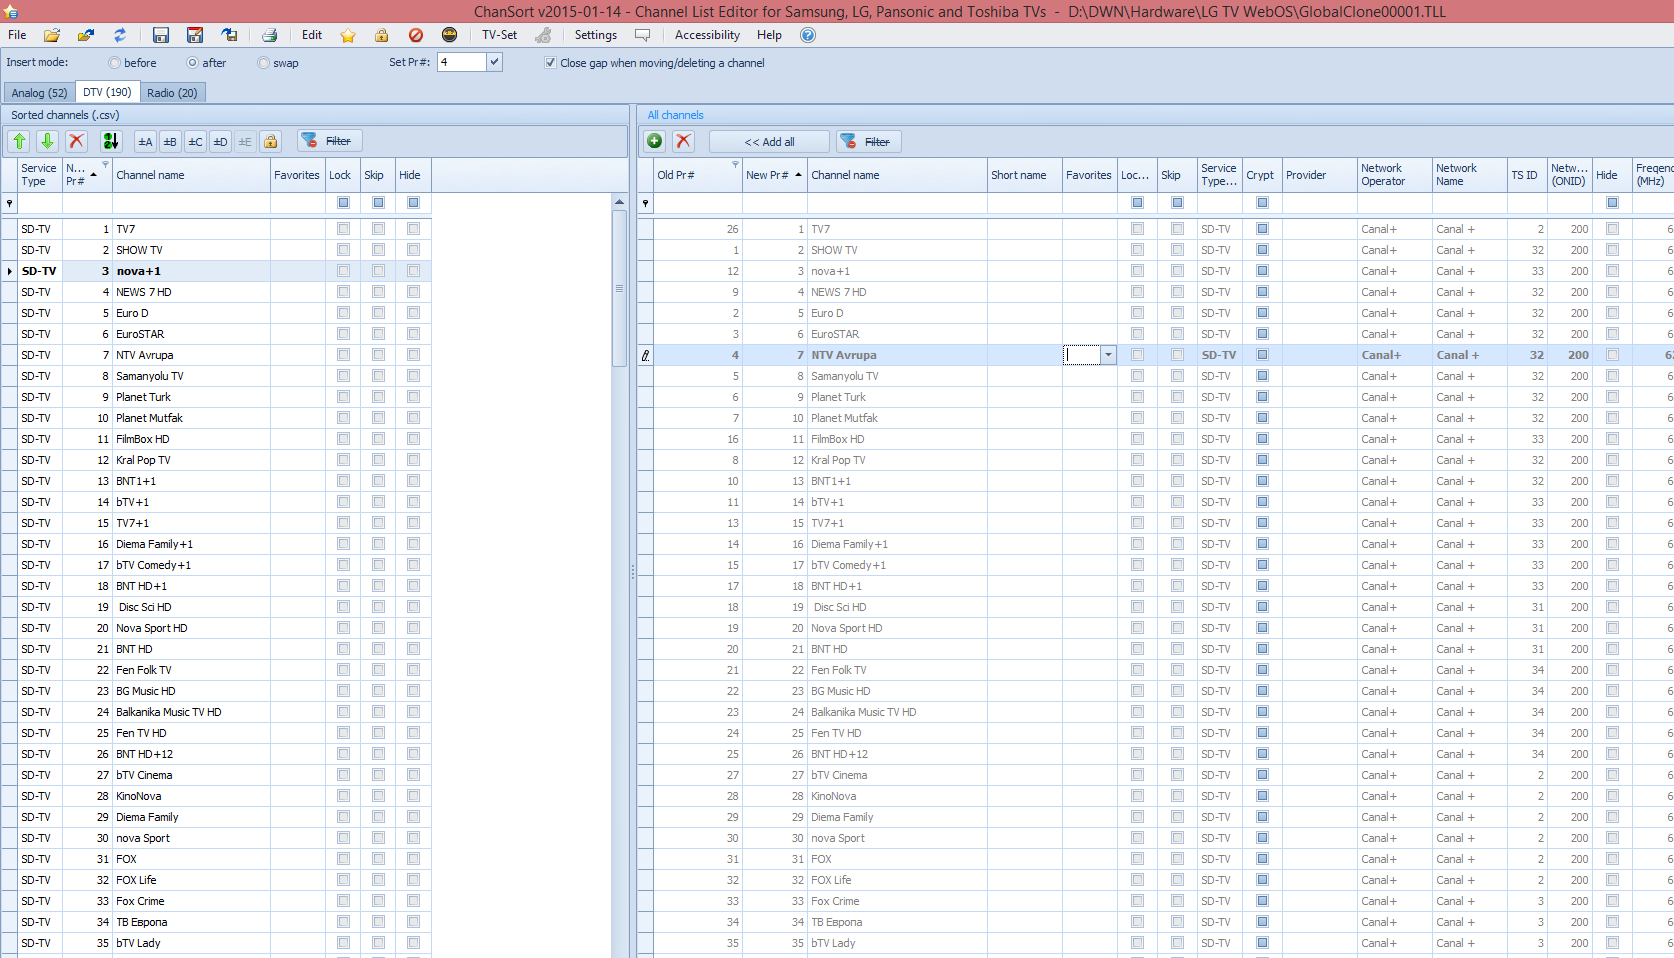Screen dimensions: 1674x958
Task: Click the save file floppy icon
Action: tap(160, 35)
